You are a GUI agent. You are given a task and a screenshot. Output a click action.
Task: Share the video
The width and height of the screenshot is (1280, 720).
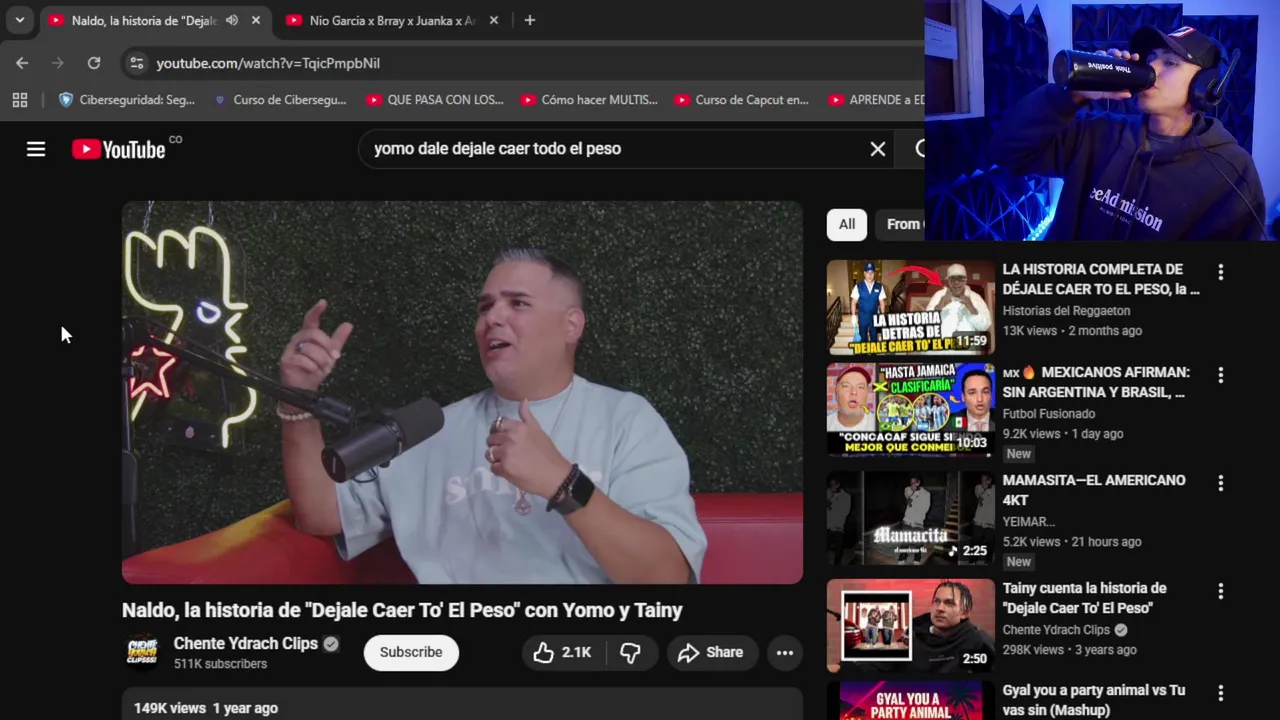711,652
